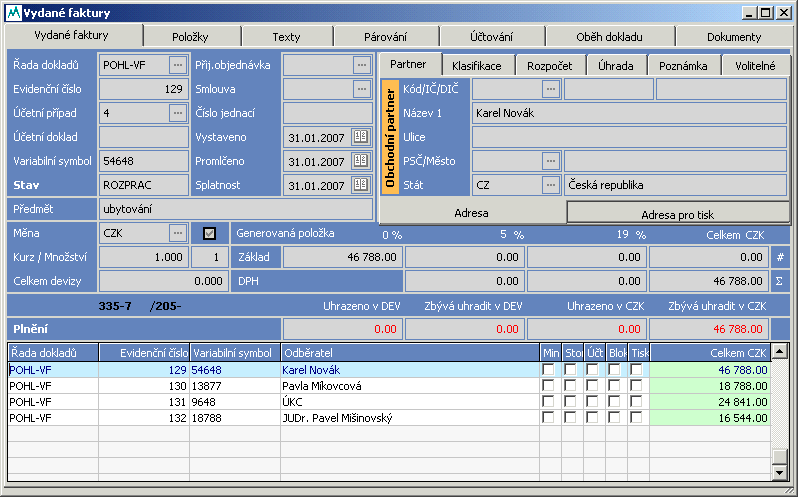
Task: Open calendar picker for Vystaveno date
Action: (360, 137)
